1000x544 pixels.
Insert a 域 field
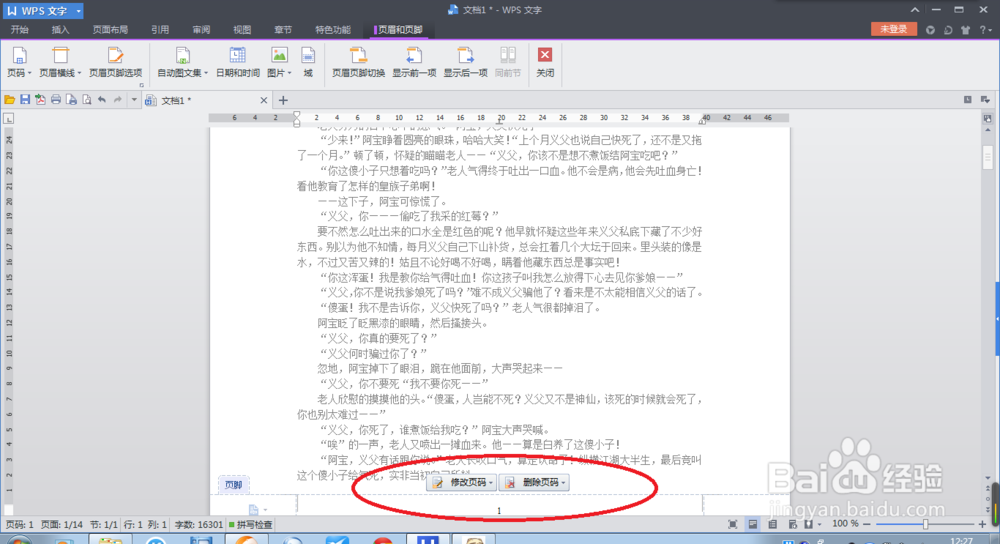(x=308, y=62)
